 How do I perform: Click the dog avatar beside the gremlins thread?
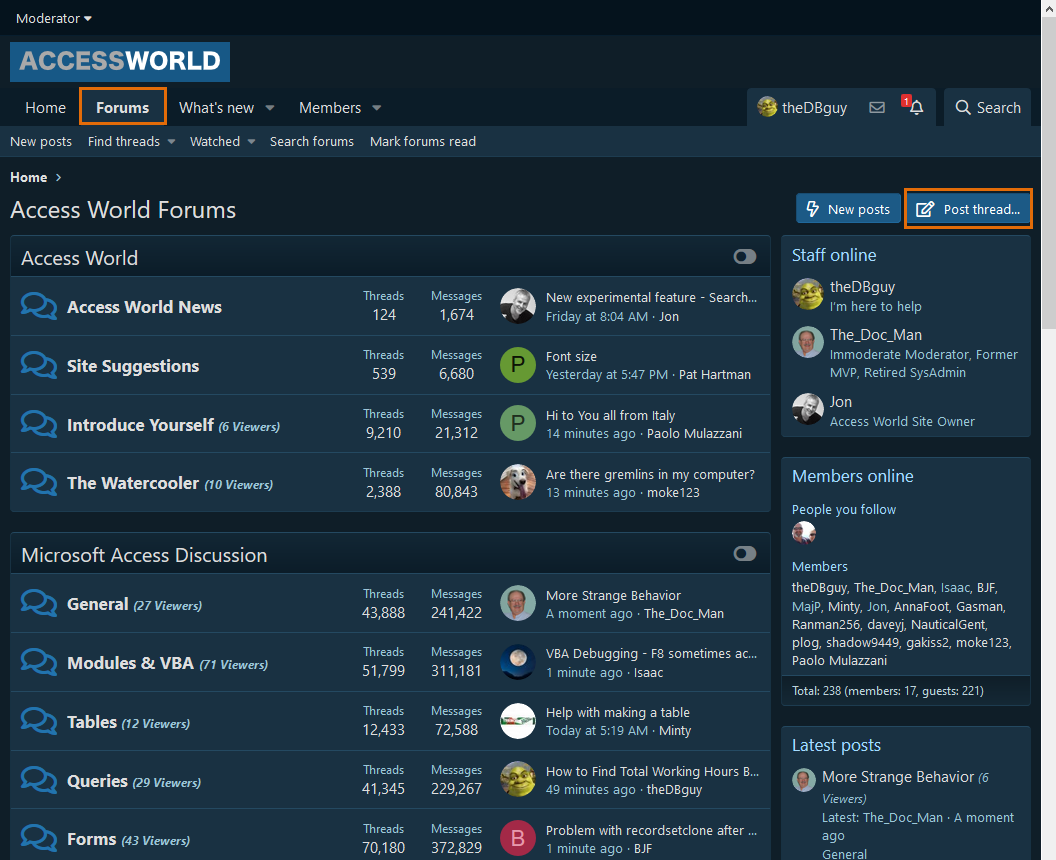click(517, 483)
